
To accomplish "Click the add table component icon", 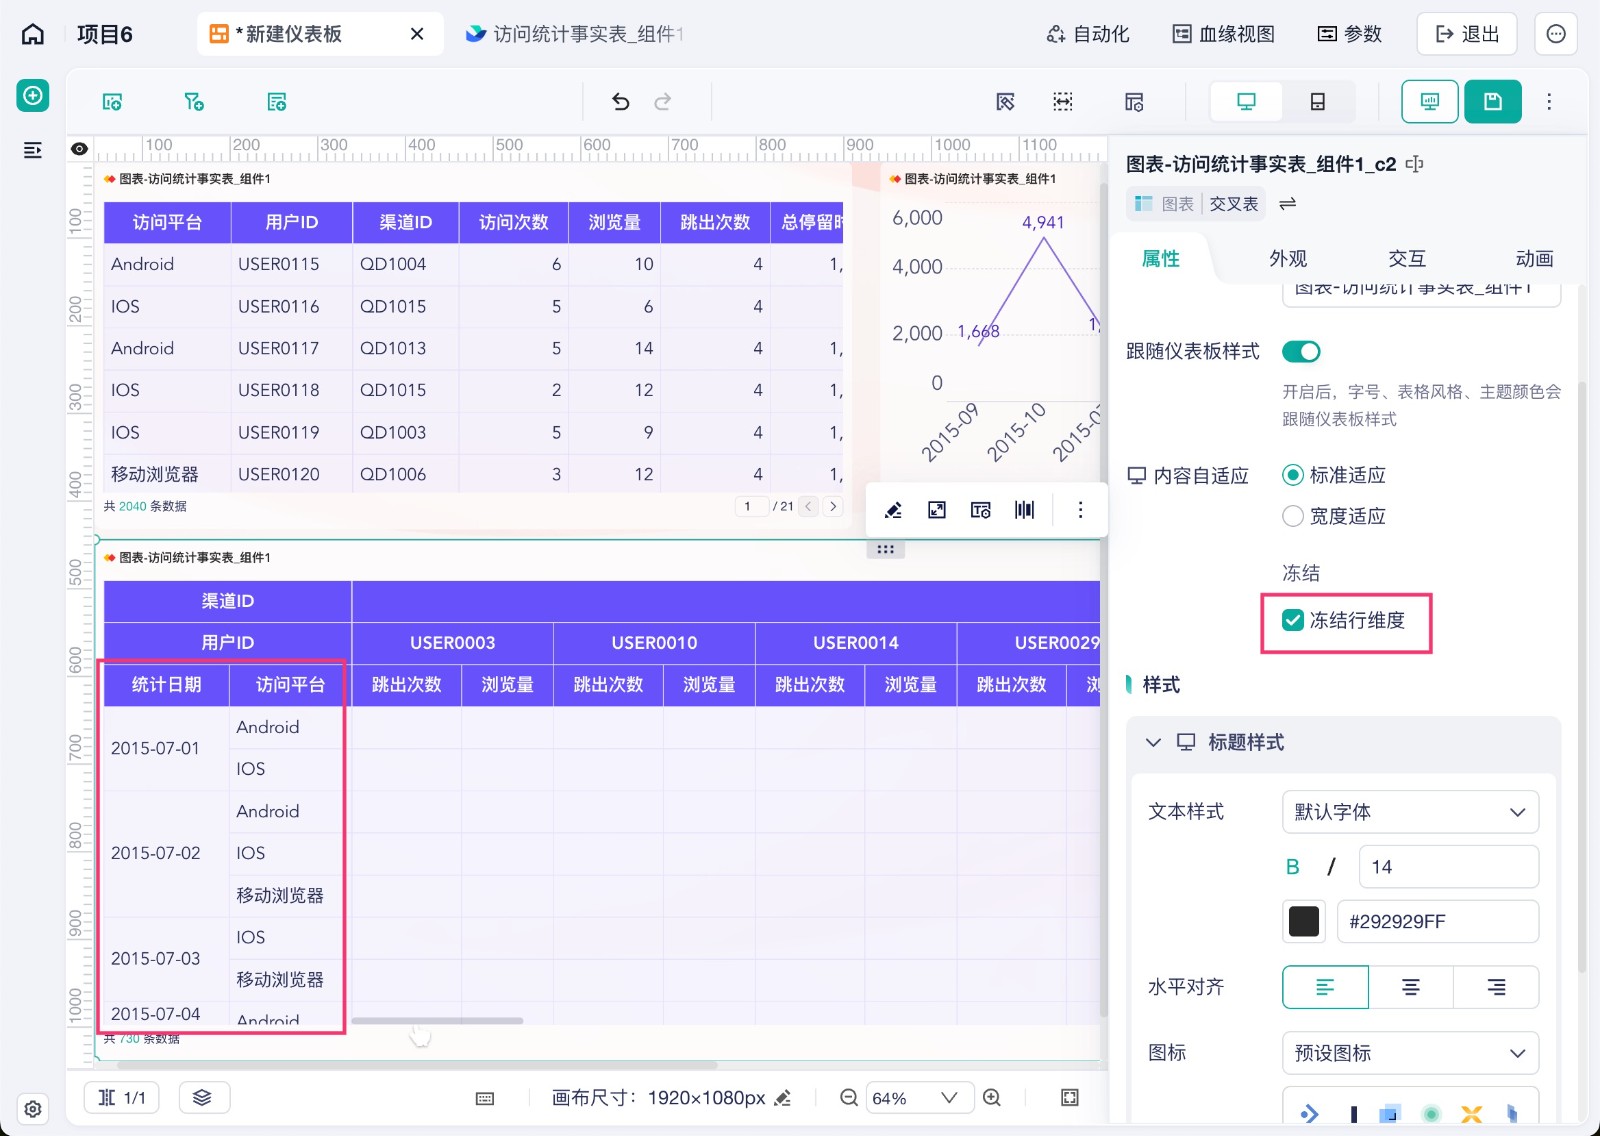I will [x=277, y=102].
